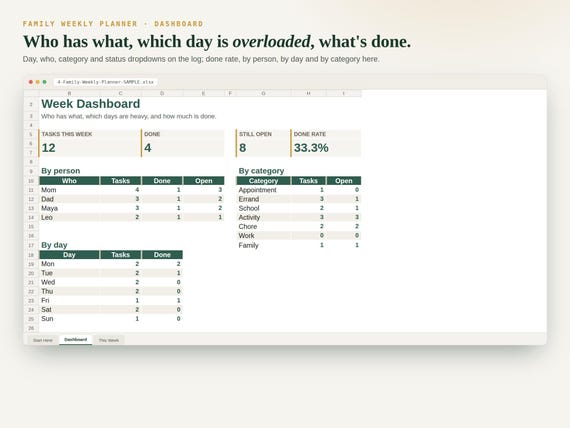Select column D header
The width and height of the screenshot is (570, 428).
pyautogui.click(x=162, y=93)
